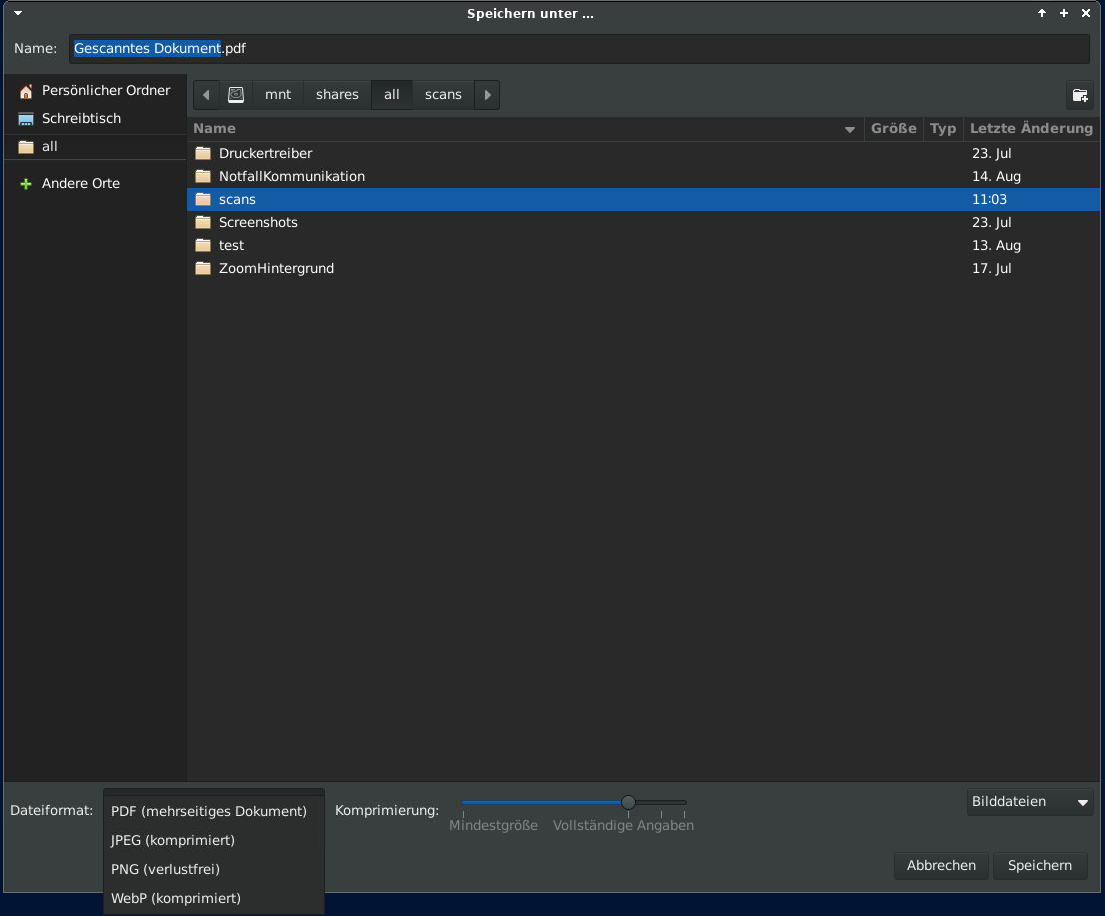The image size is (1105, 916).
Task: Open the all breadcrumb segment
Action: coord(391,94)
